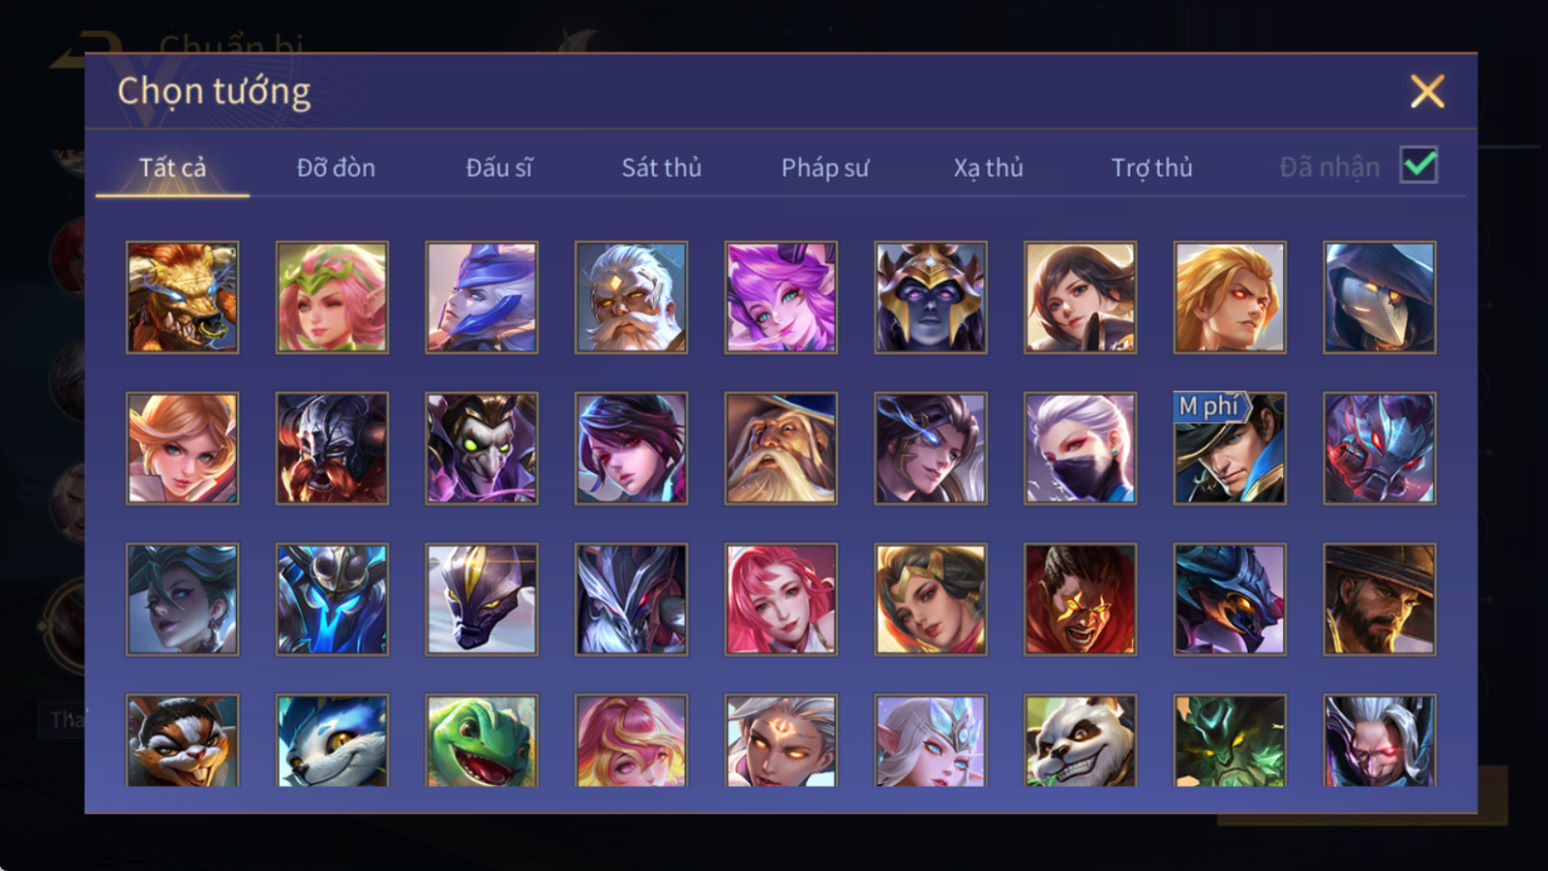Open the 'Sát thủ' tab
This screenshot has height=871, width=1548.
tap(661, 167)
